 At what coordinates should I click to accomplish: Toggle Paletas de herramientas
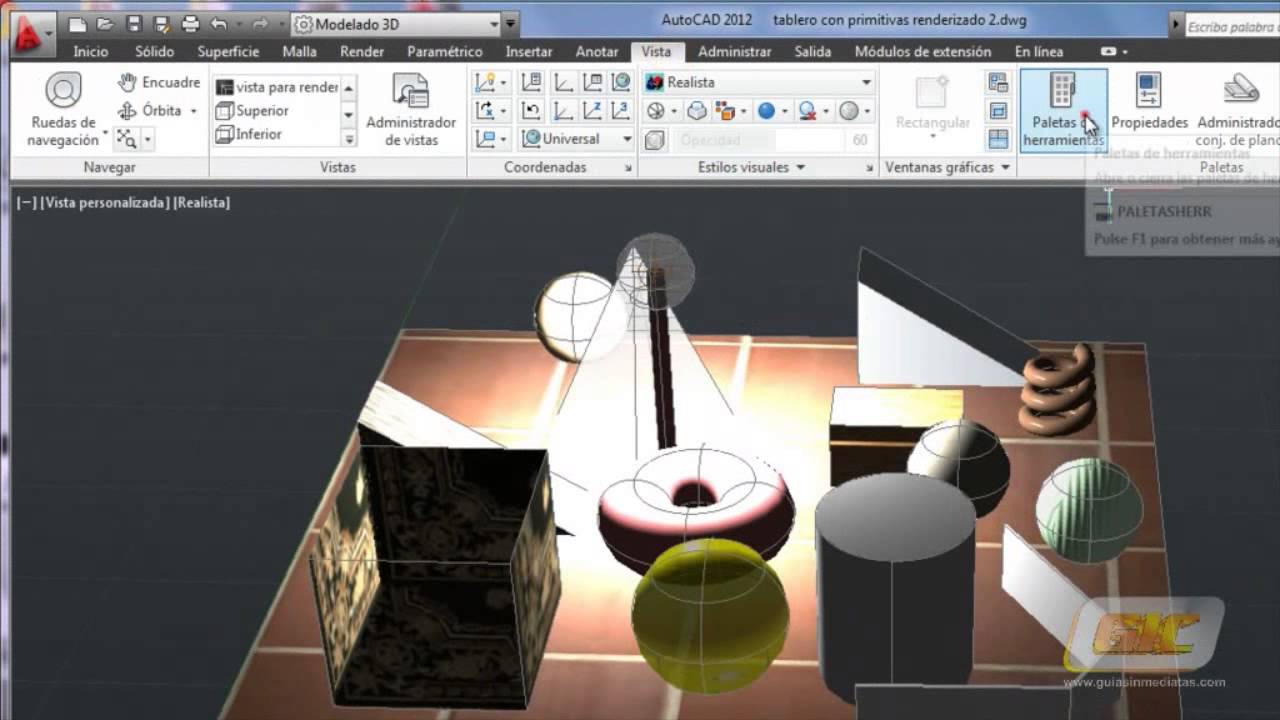click(1063, 110)
